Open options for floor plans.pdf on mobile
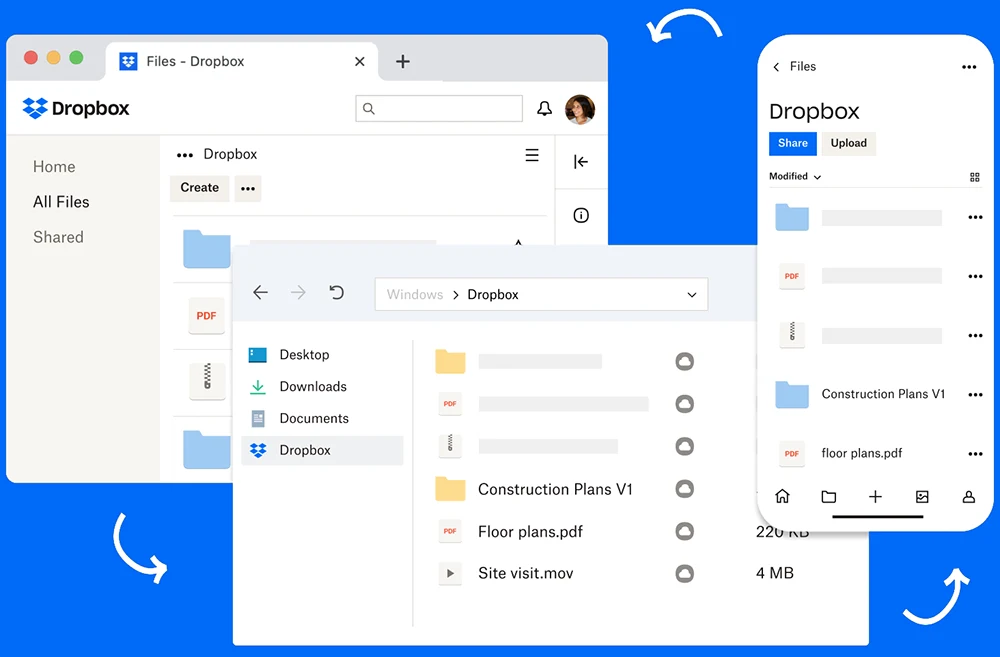This screenshot has height=657, width=1000. 975,454
